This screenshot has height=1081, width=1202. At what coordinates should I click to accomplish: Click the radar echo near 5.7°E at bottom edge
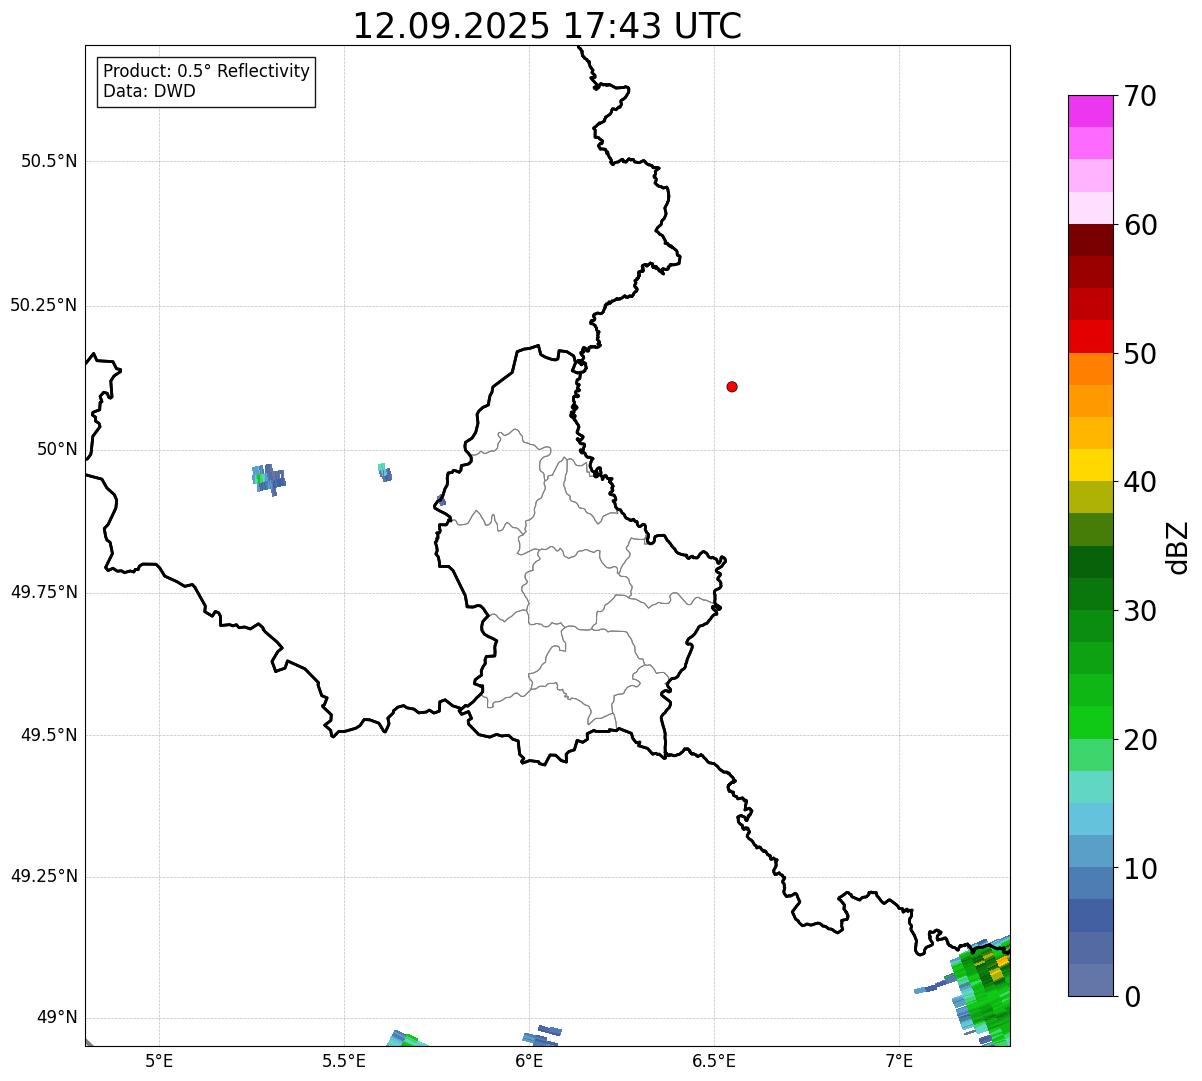point(408,1039)
